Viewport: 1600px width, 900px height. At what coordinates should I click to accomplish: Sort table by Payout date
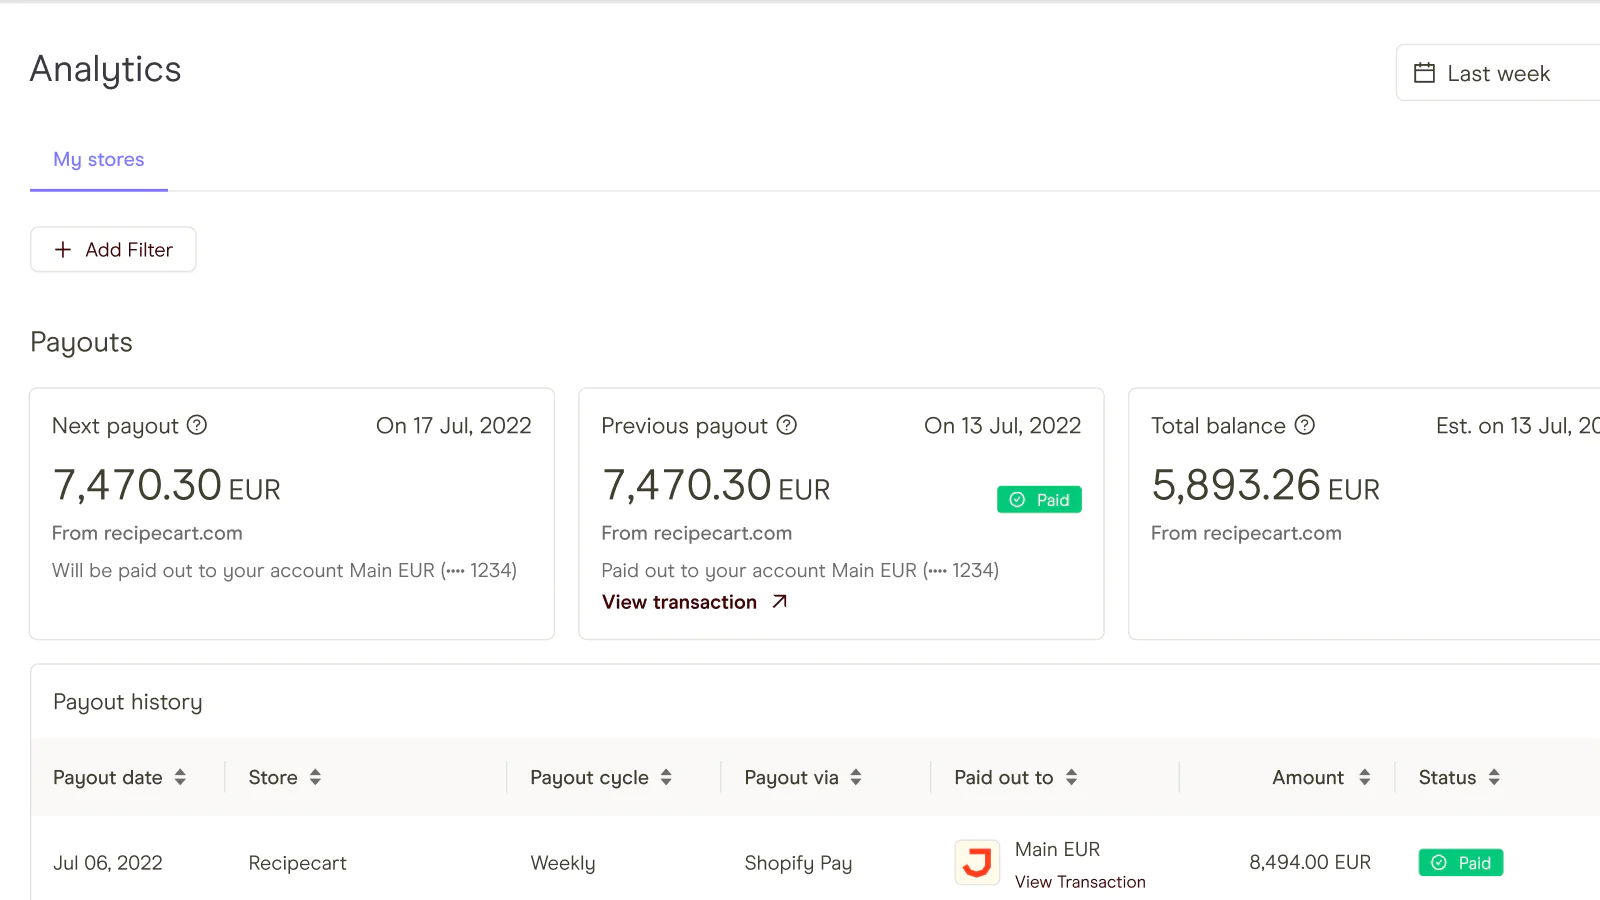pos(180,777)
